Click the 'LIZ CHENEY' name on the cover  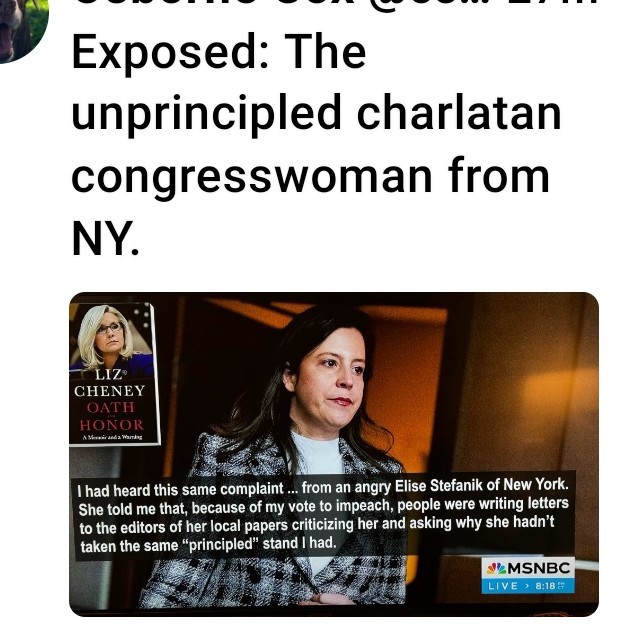click(110, 382)
